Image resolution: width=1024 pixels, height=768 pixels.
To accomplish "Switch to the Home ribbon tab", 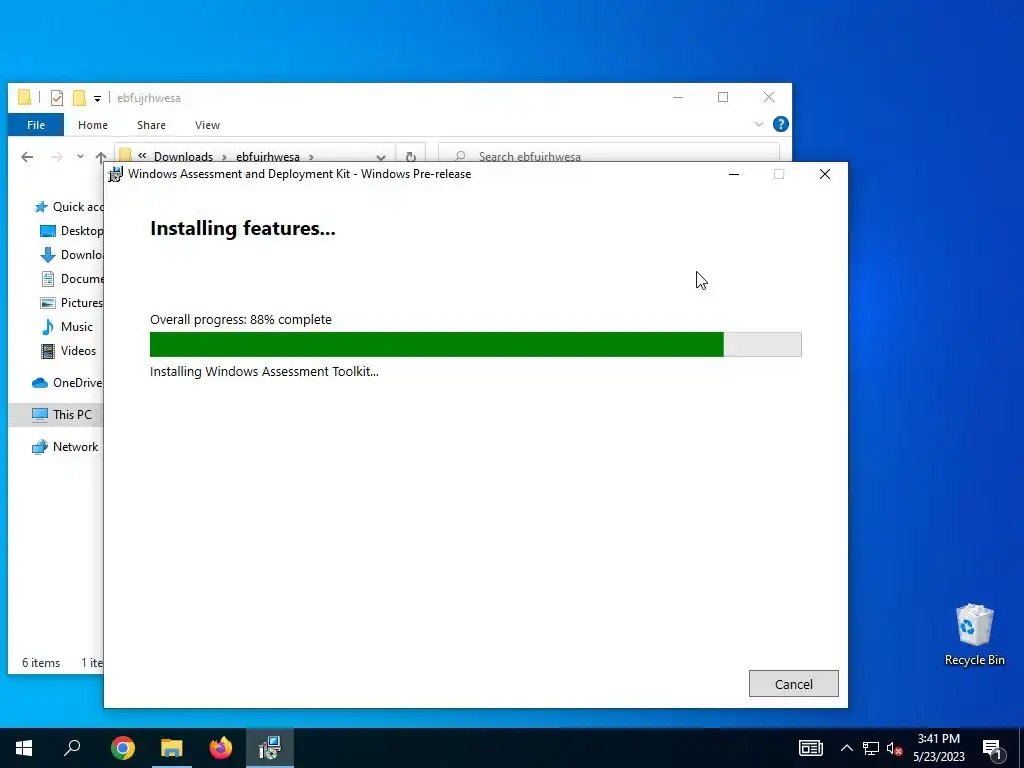I will [x=93, y=125].
